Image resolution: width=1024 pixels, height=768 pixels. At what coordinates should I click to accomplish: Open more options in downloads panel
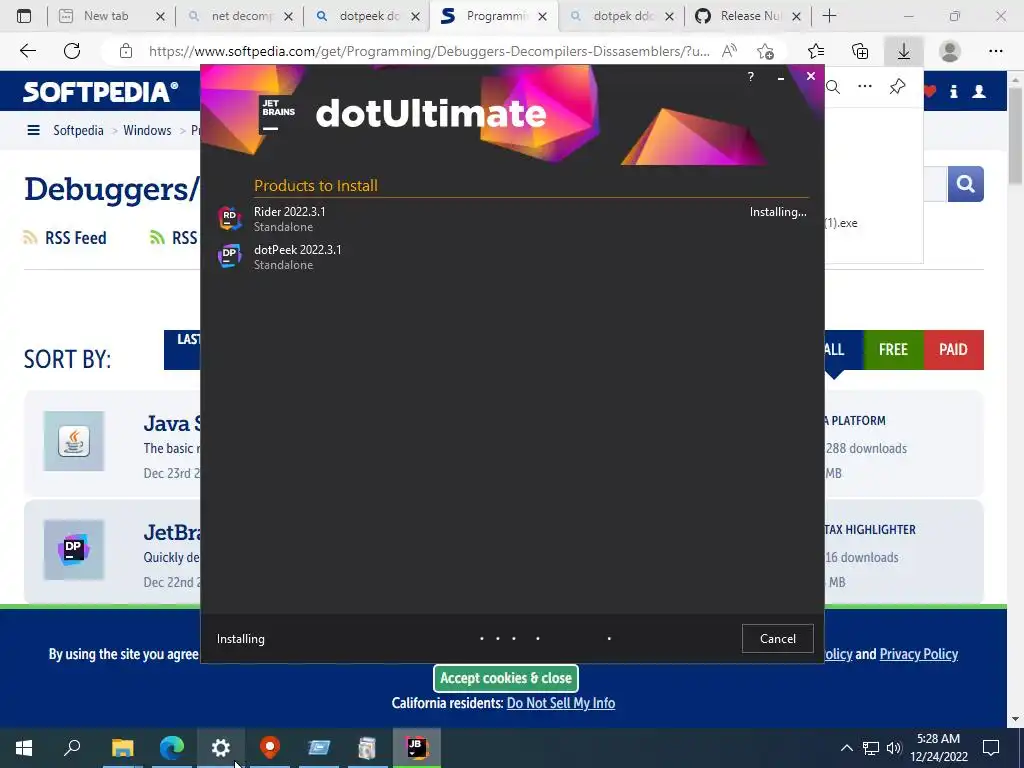pos(865,87)
